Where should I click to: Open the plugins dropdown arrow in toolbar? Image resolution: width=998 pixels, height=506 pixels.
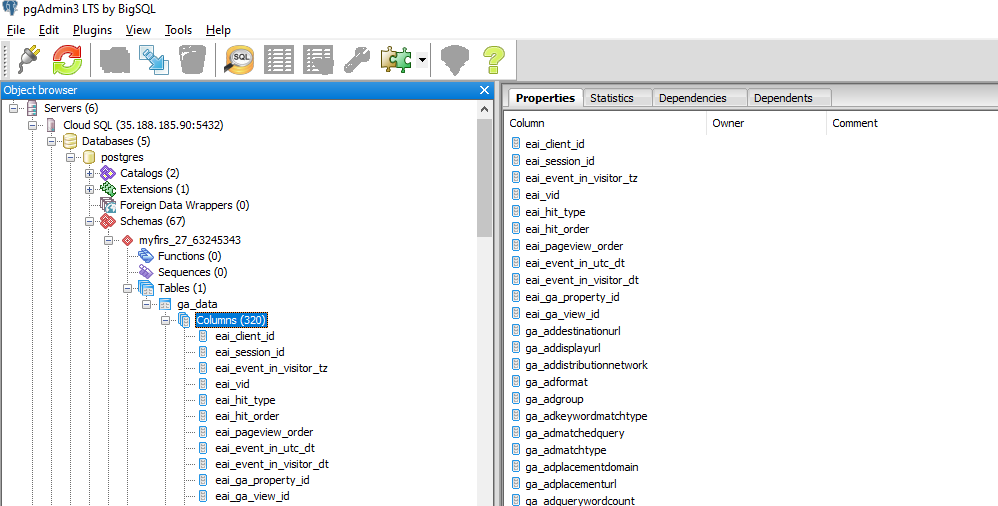tap(422, 61)
